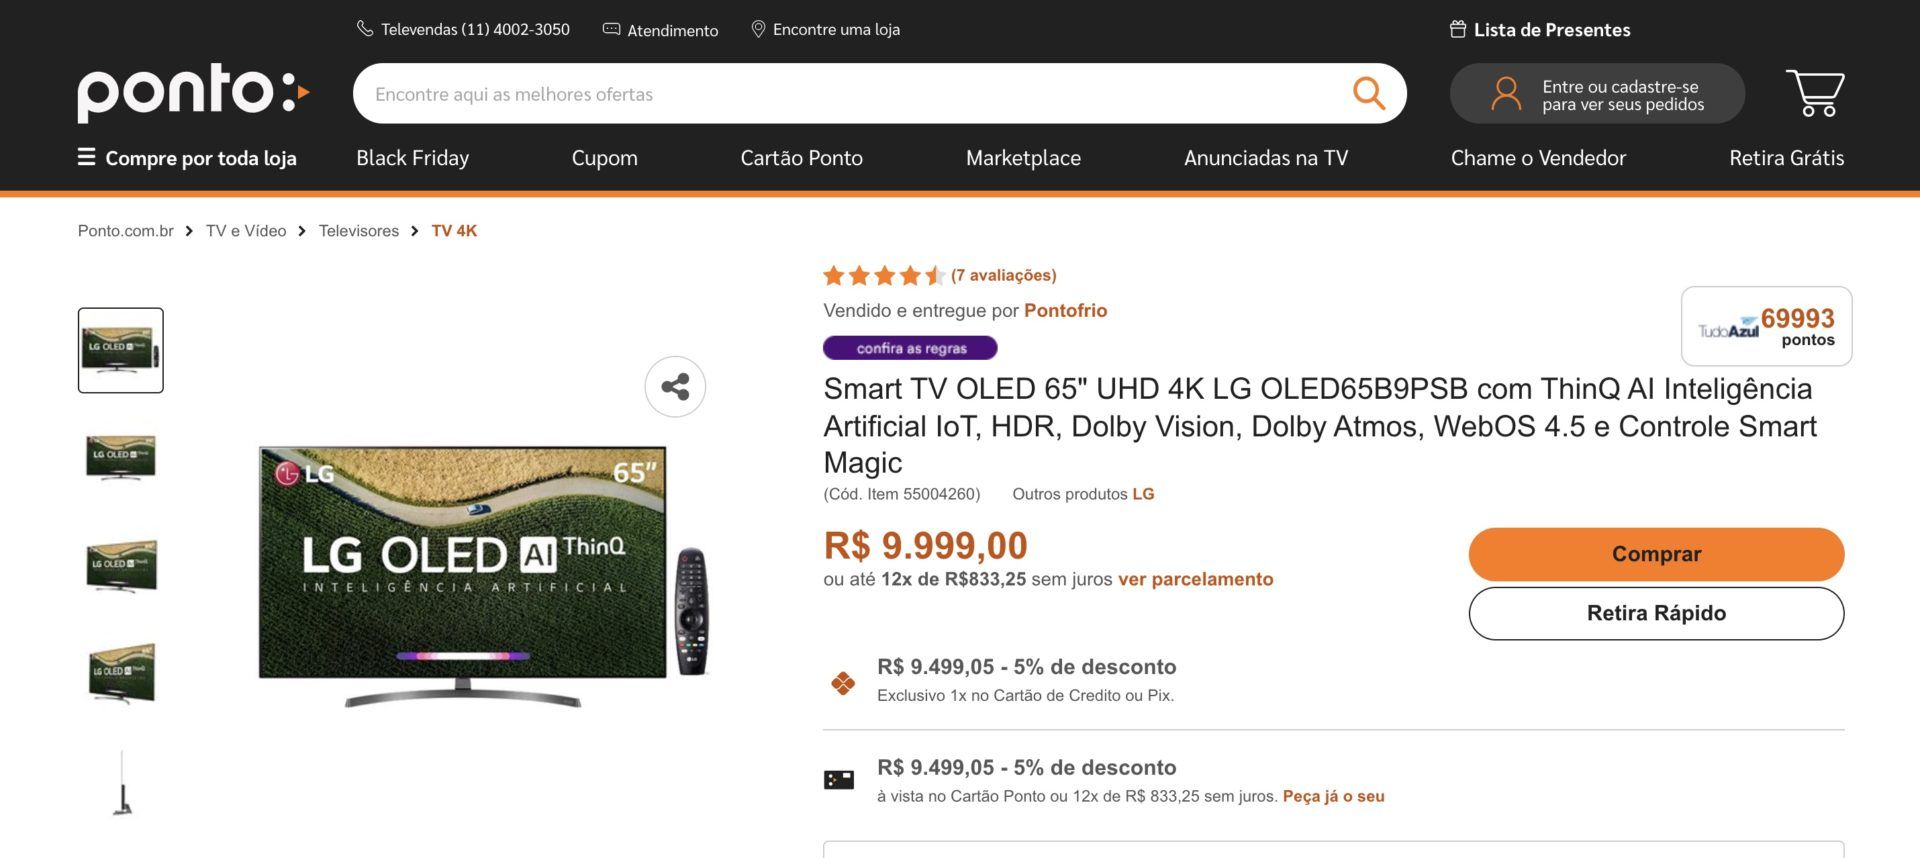
Task: Click the Lista de Presentes gift icon
Action: [1458, 29]
